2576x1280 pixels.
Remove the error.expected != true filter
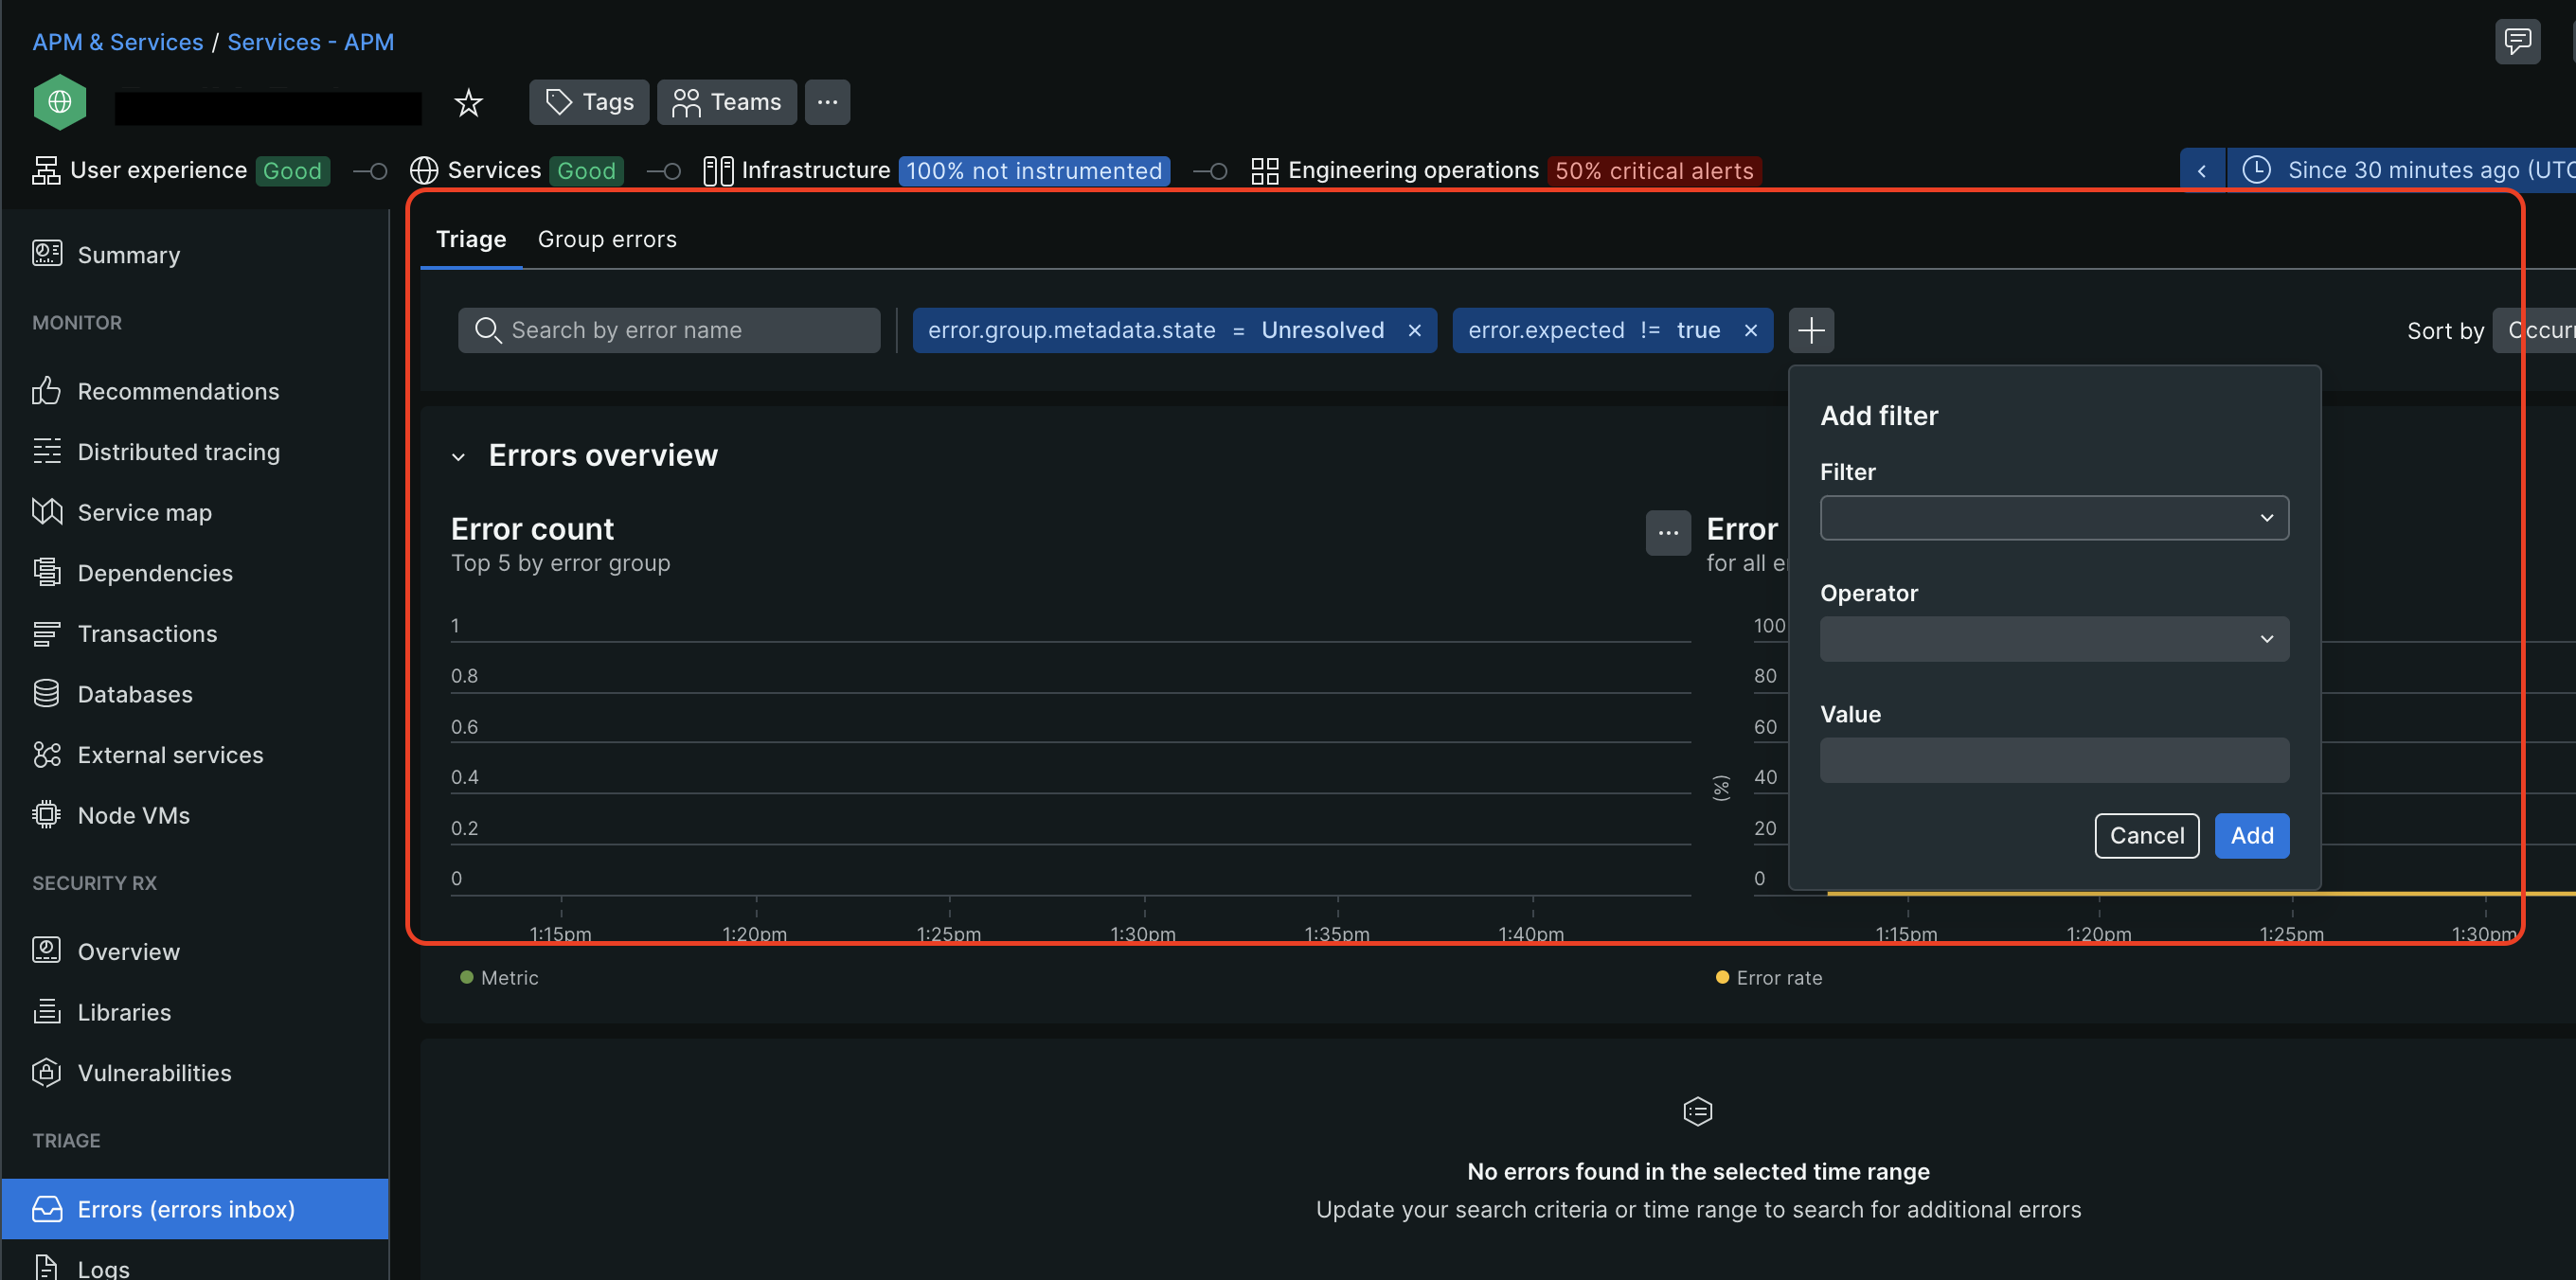(x=1750, y=331)
